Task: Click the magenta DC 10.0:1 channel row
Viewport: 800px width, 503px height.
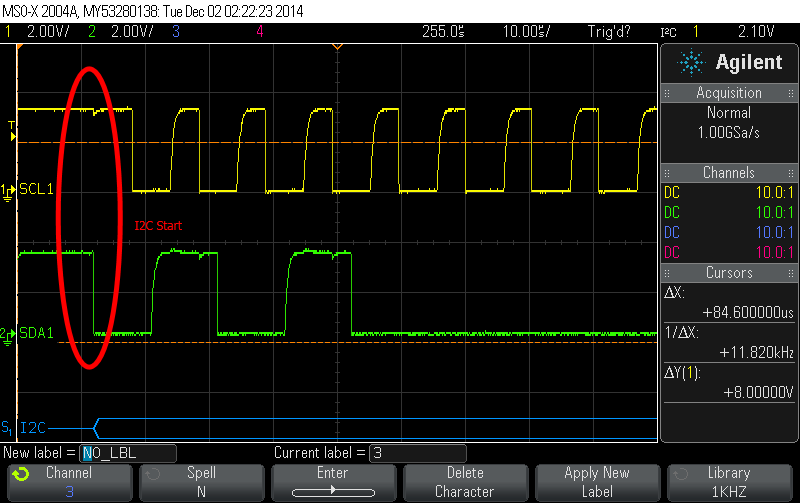Action: 729,252
